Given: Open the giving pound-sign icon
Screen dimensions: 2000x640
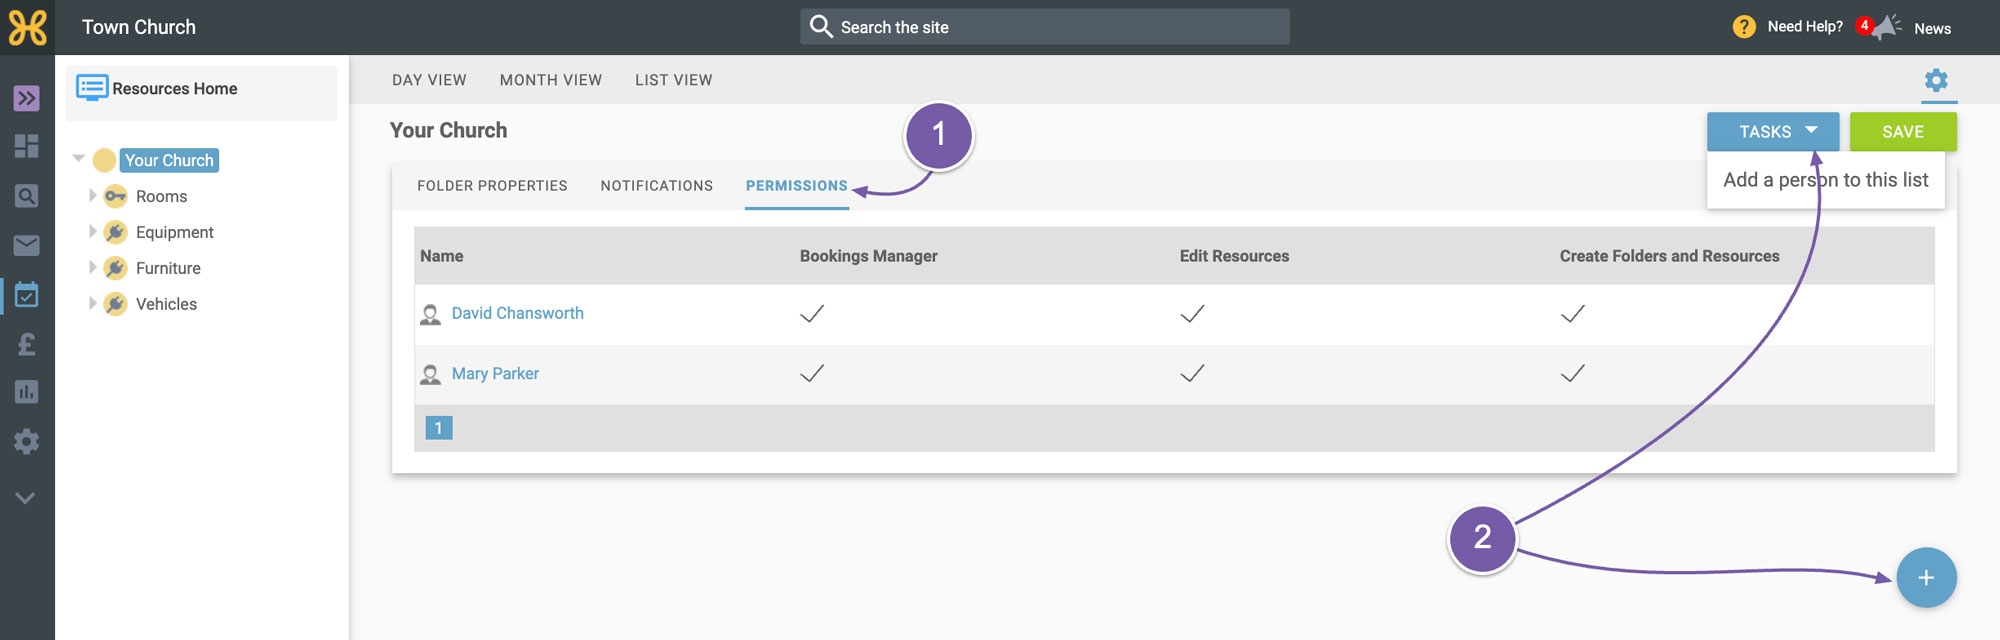Looking at the screenshot, I should click(27, 344).
